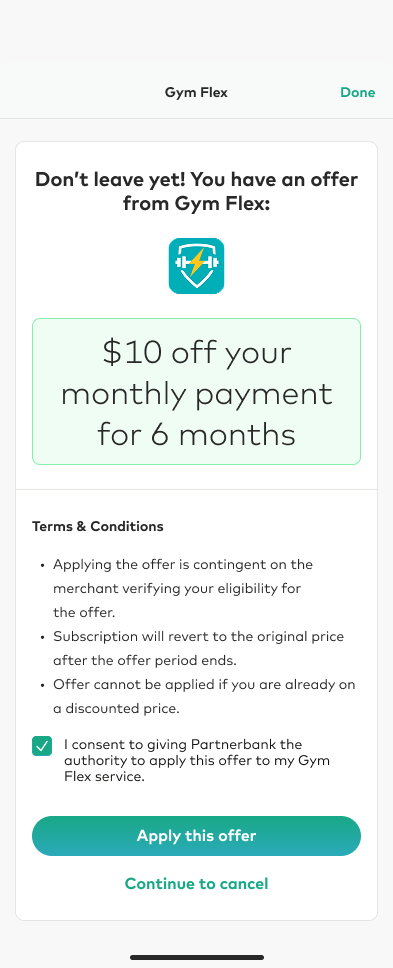Select the Gym Flex header title
This screenshot has width=393, height=968.
click(x=196, y=93)
